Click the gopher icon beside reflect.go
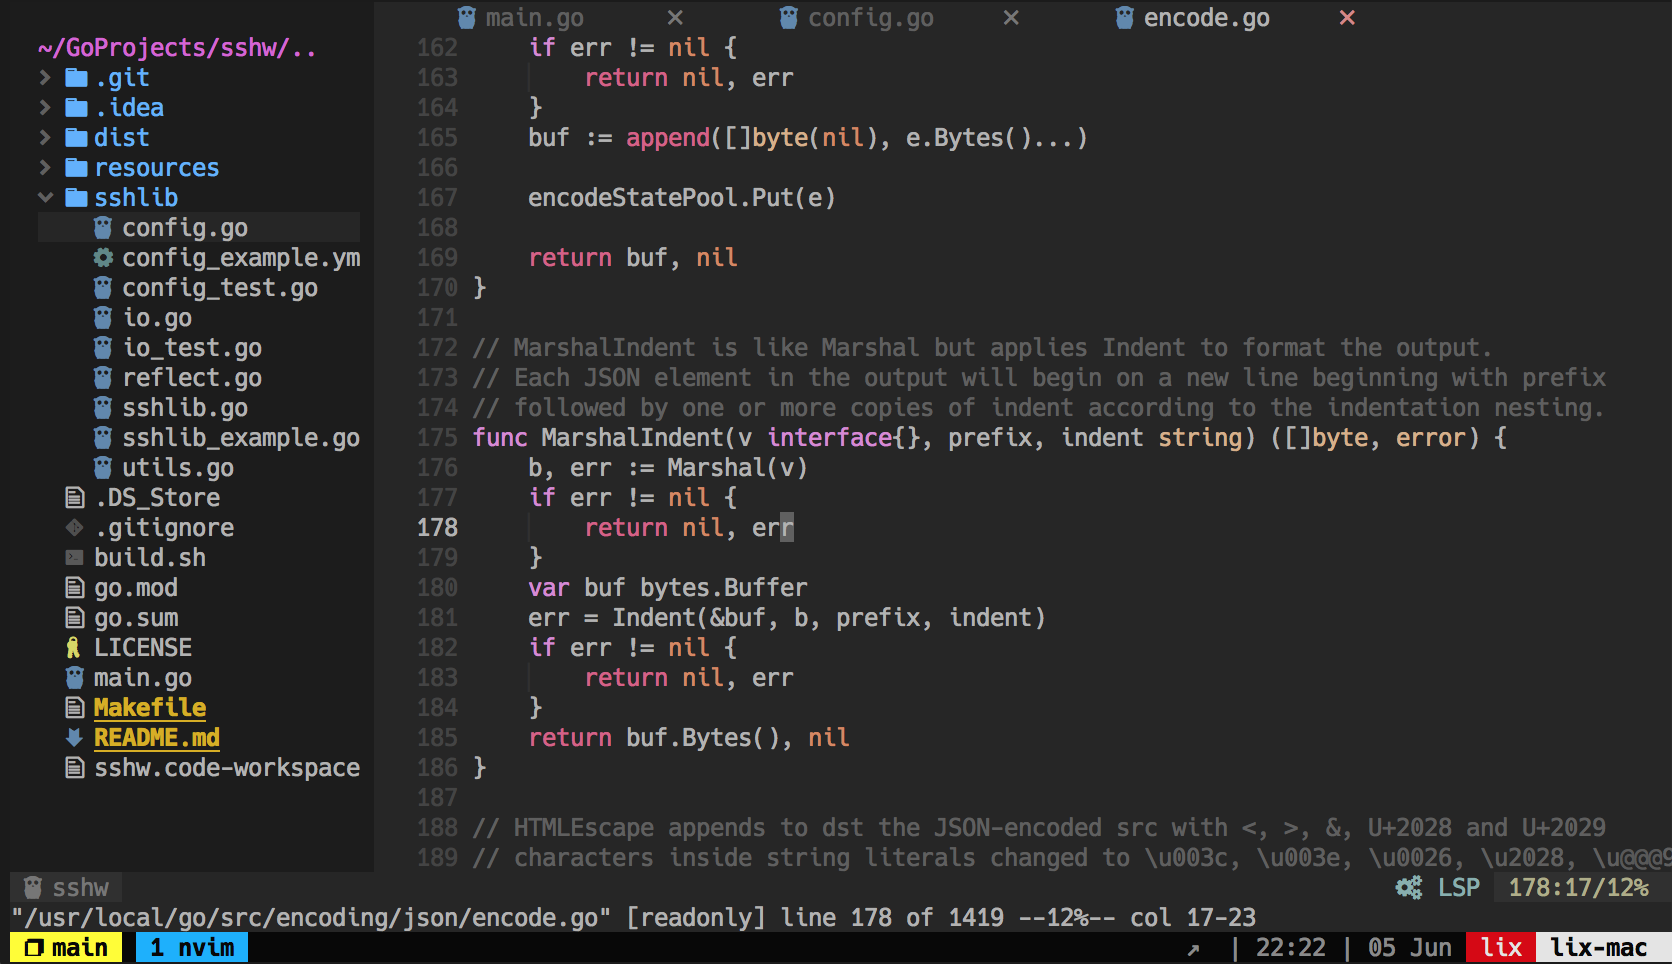 click(x=102, y=378)
